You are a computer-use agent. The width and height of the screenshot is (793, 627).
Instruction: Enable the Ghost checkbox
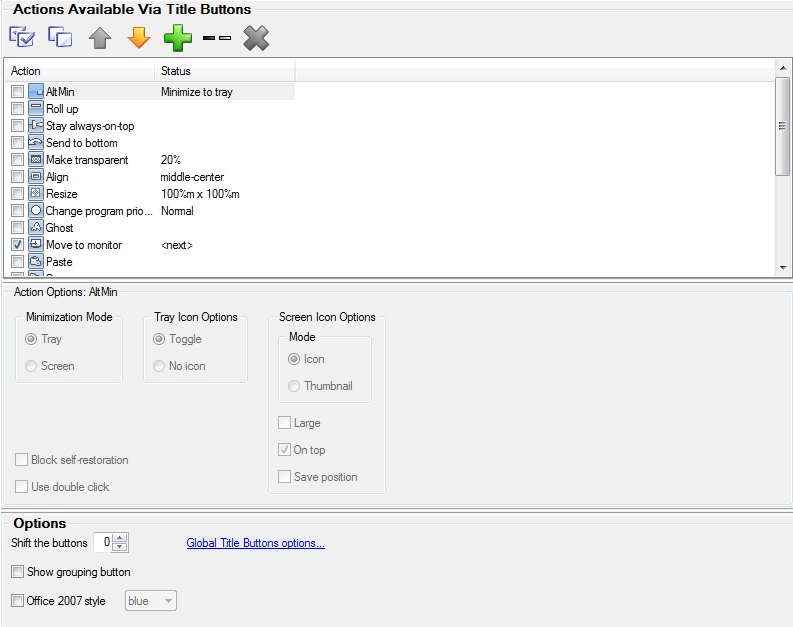click(x=18, y=227)
